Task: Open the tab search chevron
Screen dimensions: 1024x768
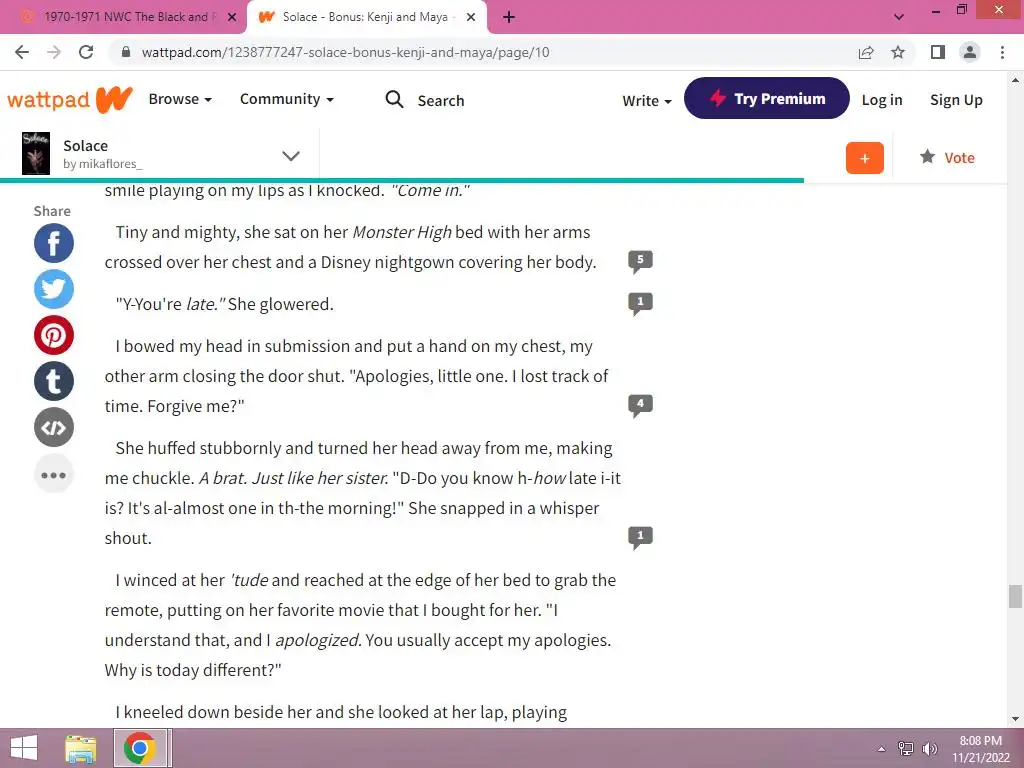Action: tap(899, 17)
